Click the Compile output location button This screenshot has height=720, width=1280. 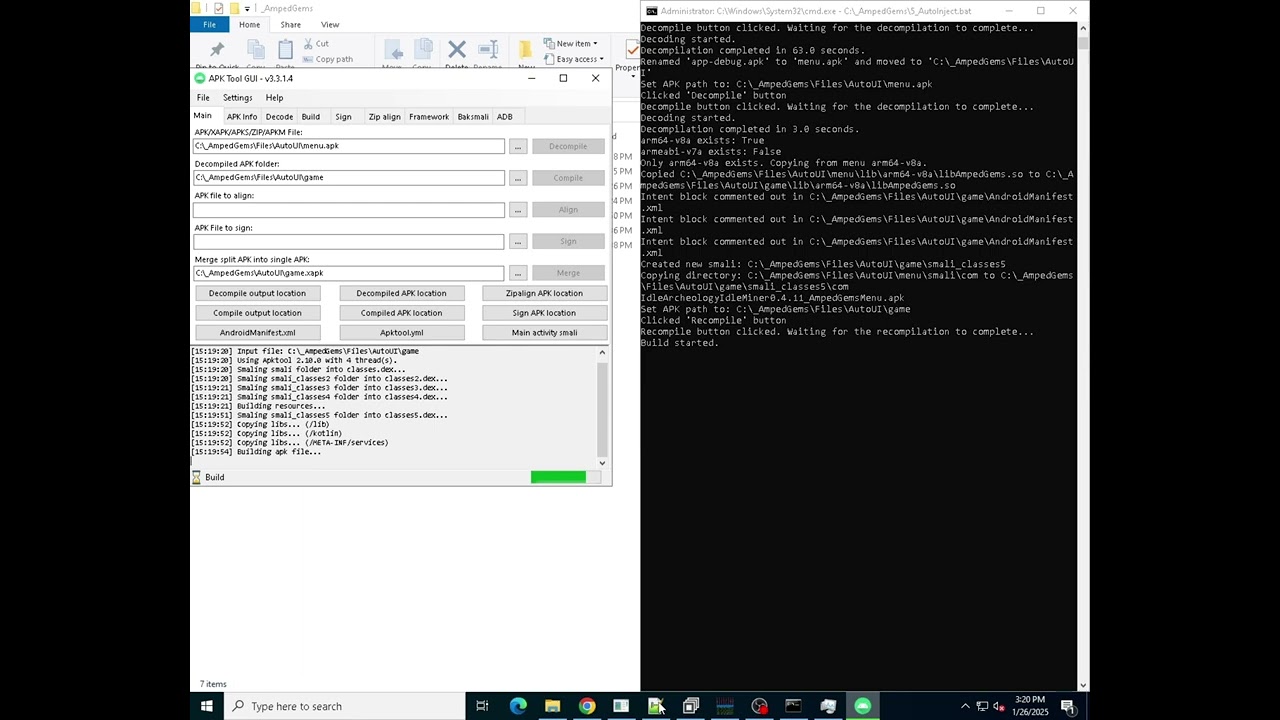(257, 313)
